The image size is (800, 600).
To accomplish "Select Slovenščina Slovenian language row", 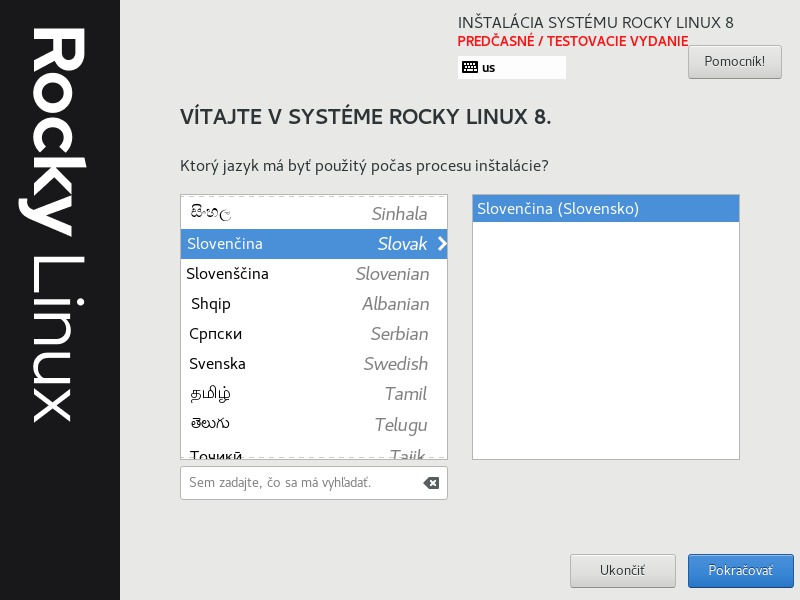I will (314, 274).
